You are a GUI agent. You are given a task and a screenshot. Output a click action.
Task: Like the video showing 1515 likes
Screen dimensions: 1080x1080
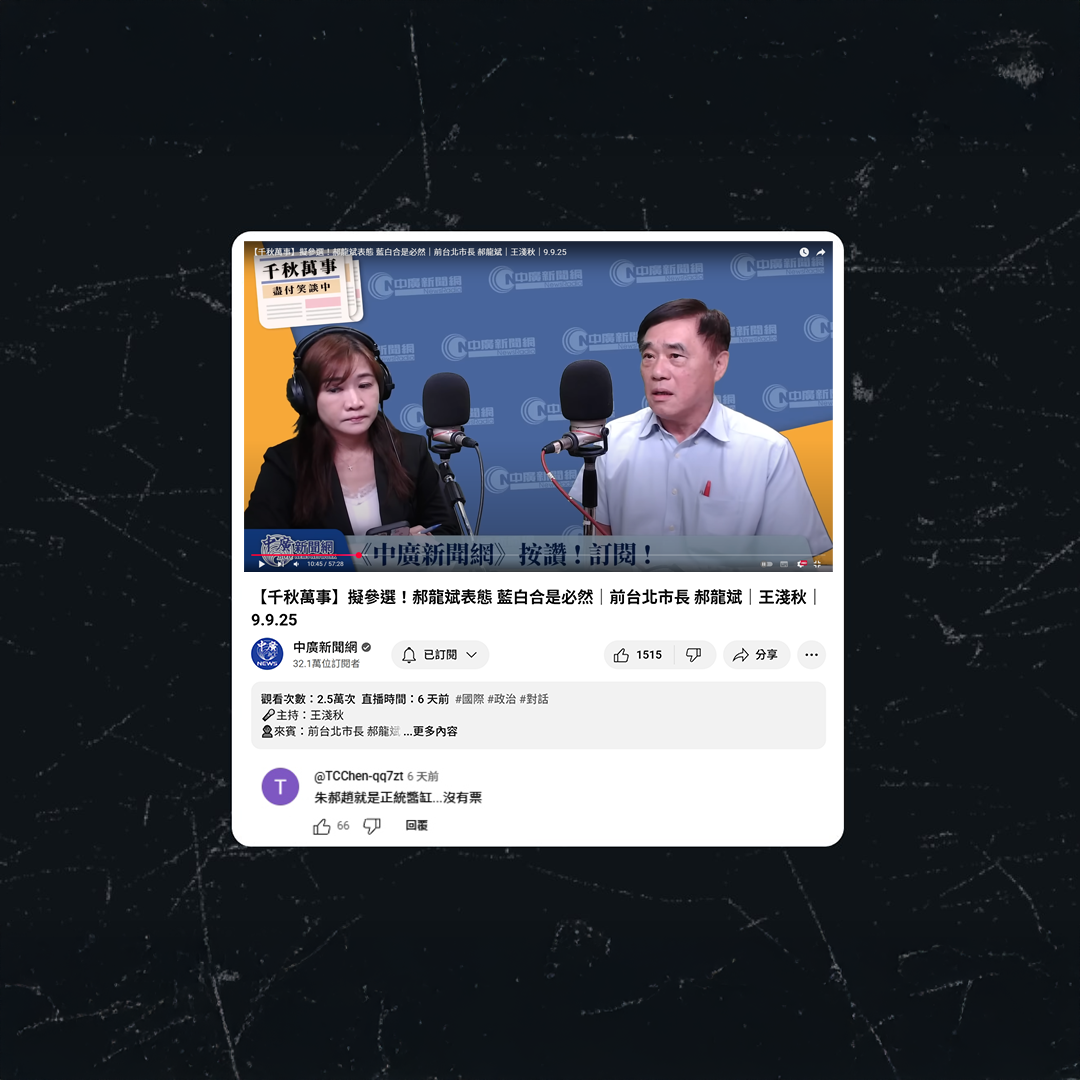[638, 654]
